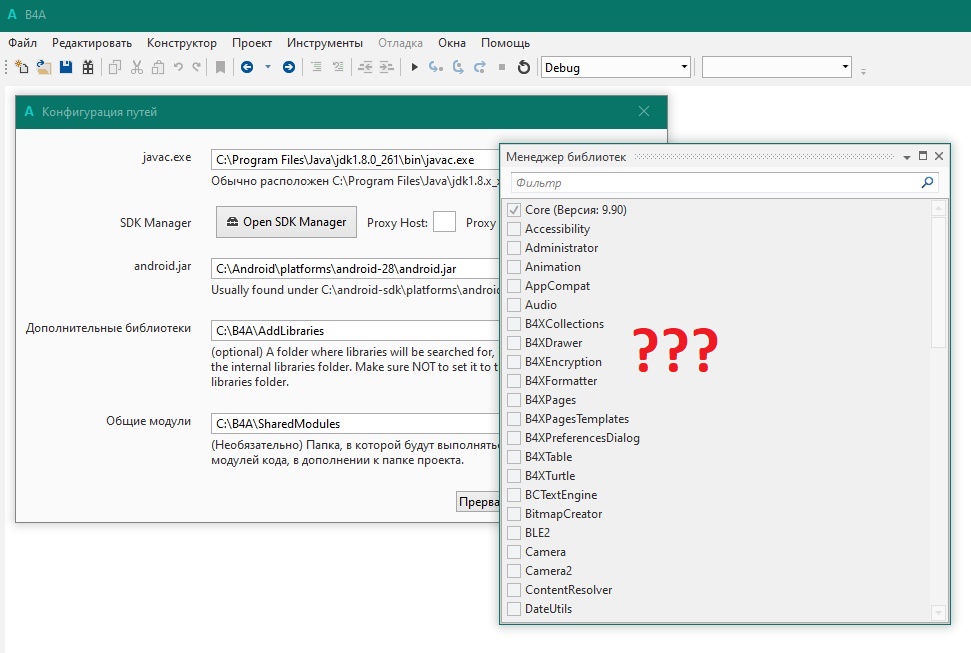Enable the Camera2 library checkbox

click(514, 571)
